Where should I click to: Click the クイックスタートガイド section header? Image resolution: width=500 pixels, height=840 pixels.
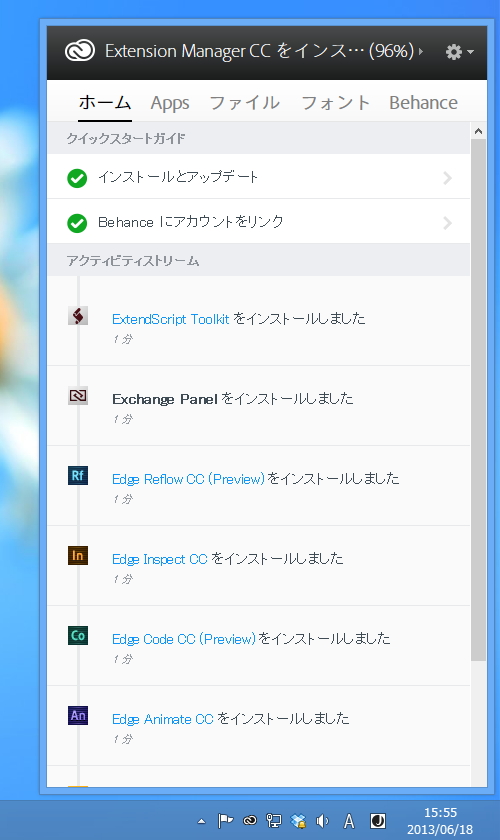[125, 139]
